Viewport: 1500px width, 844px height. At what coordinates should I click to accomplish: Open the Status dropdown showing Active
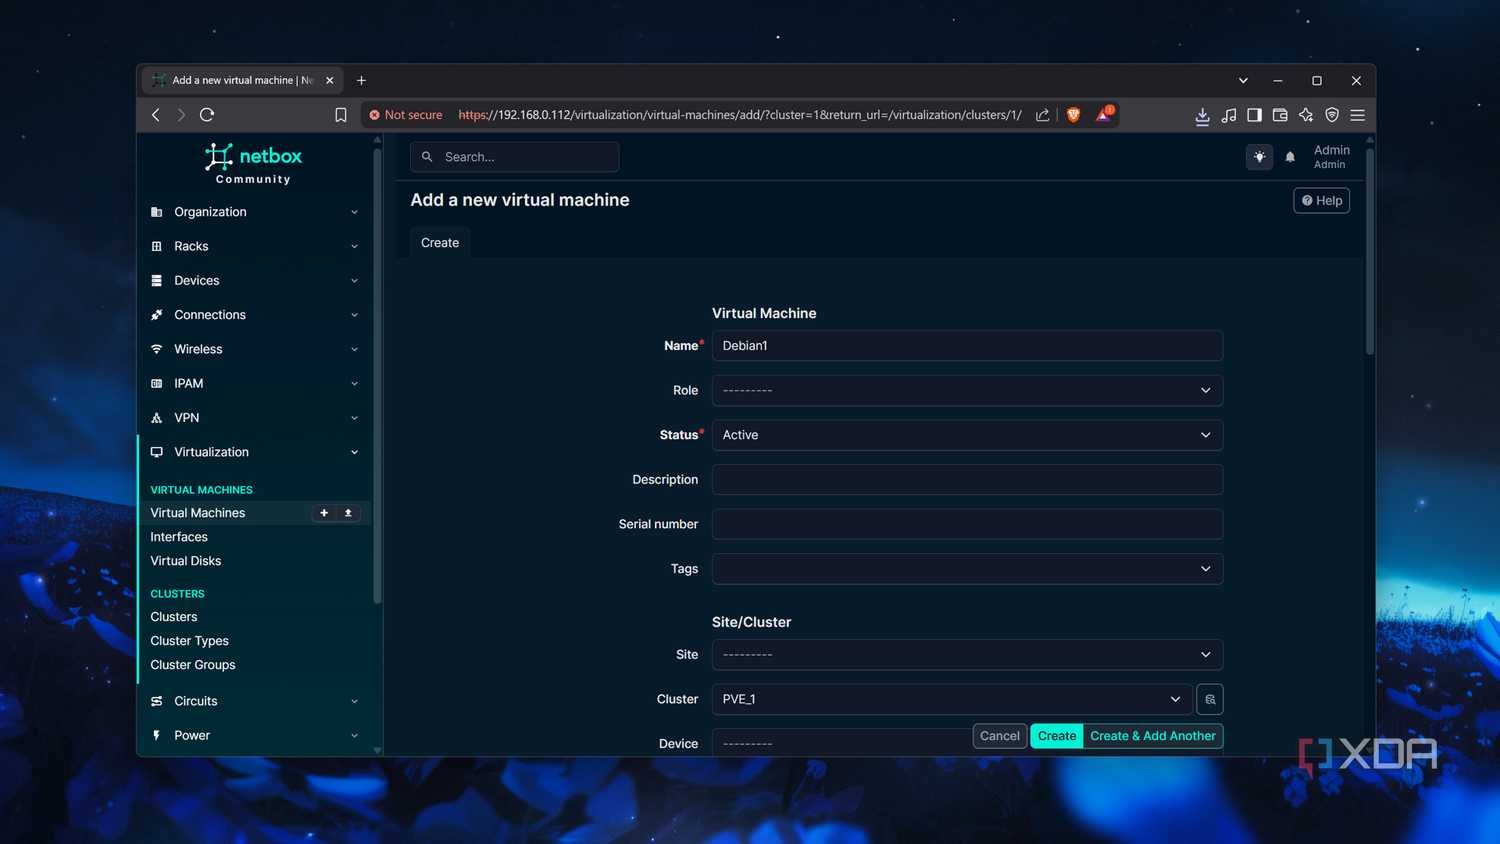(x=966, y=434)
